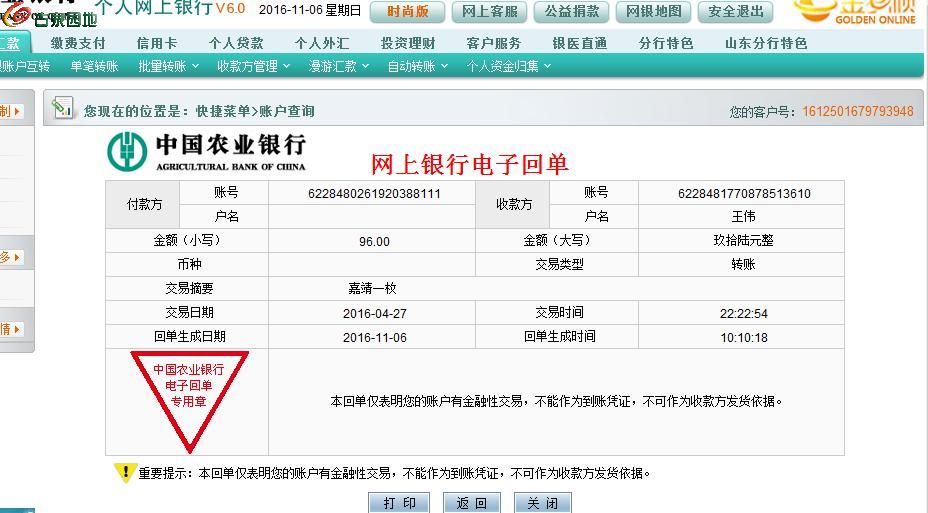The height and width of the screenshot is (513, 928).
Task: Click 安全退出 to log out
Action: click(736, 11)
